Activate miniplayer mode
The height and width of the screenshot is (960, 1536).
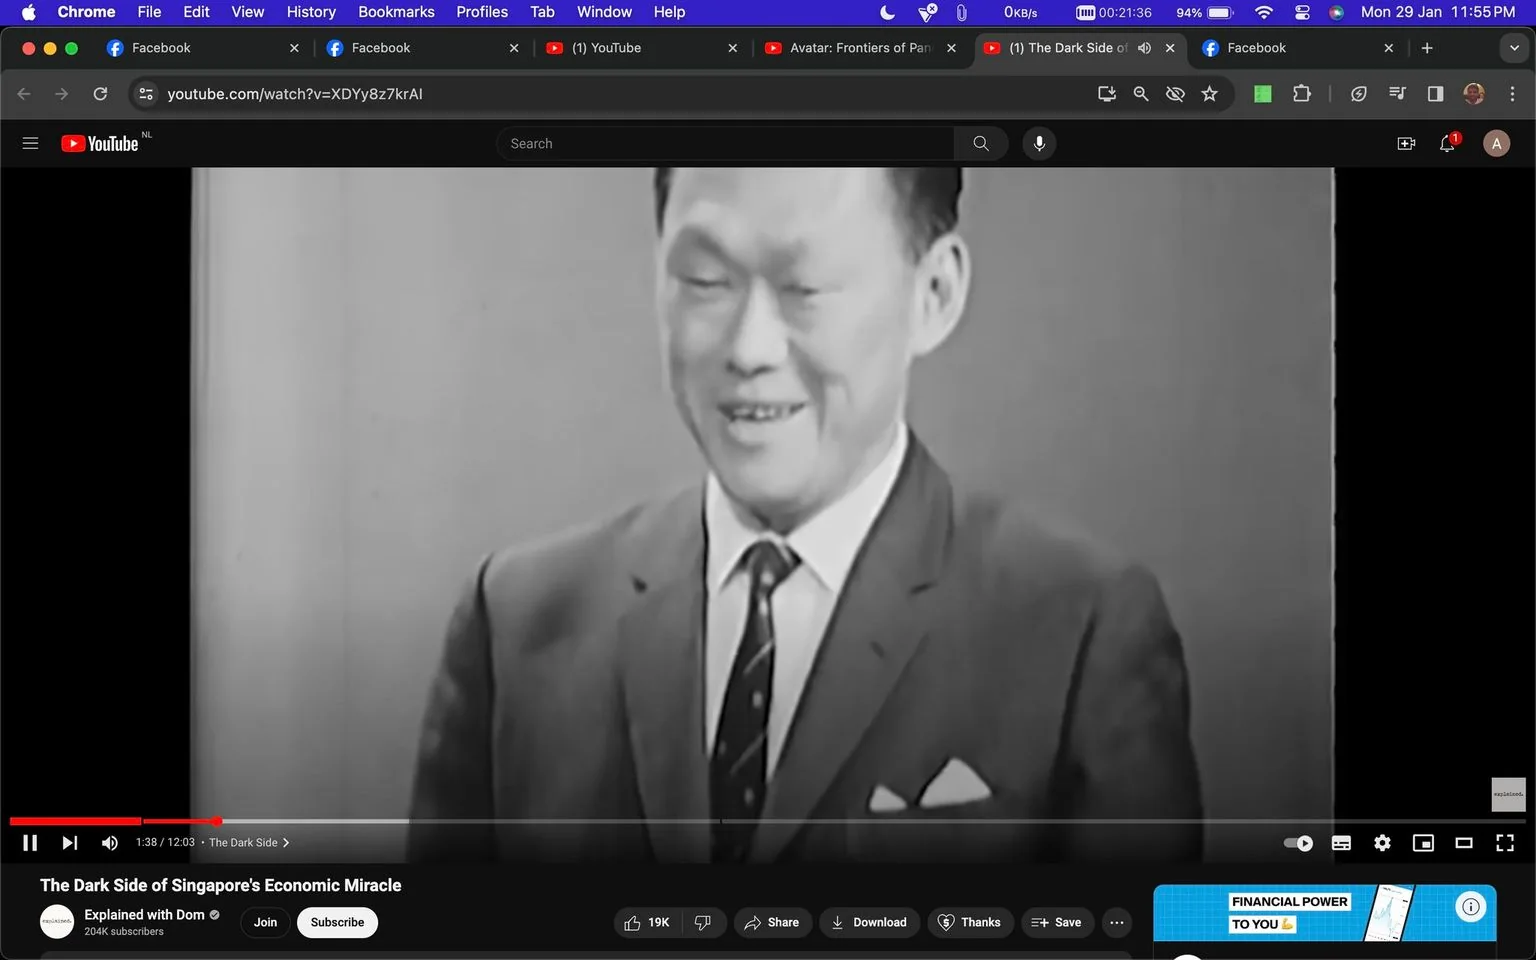click(x=1423, y=843)
